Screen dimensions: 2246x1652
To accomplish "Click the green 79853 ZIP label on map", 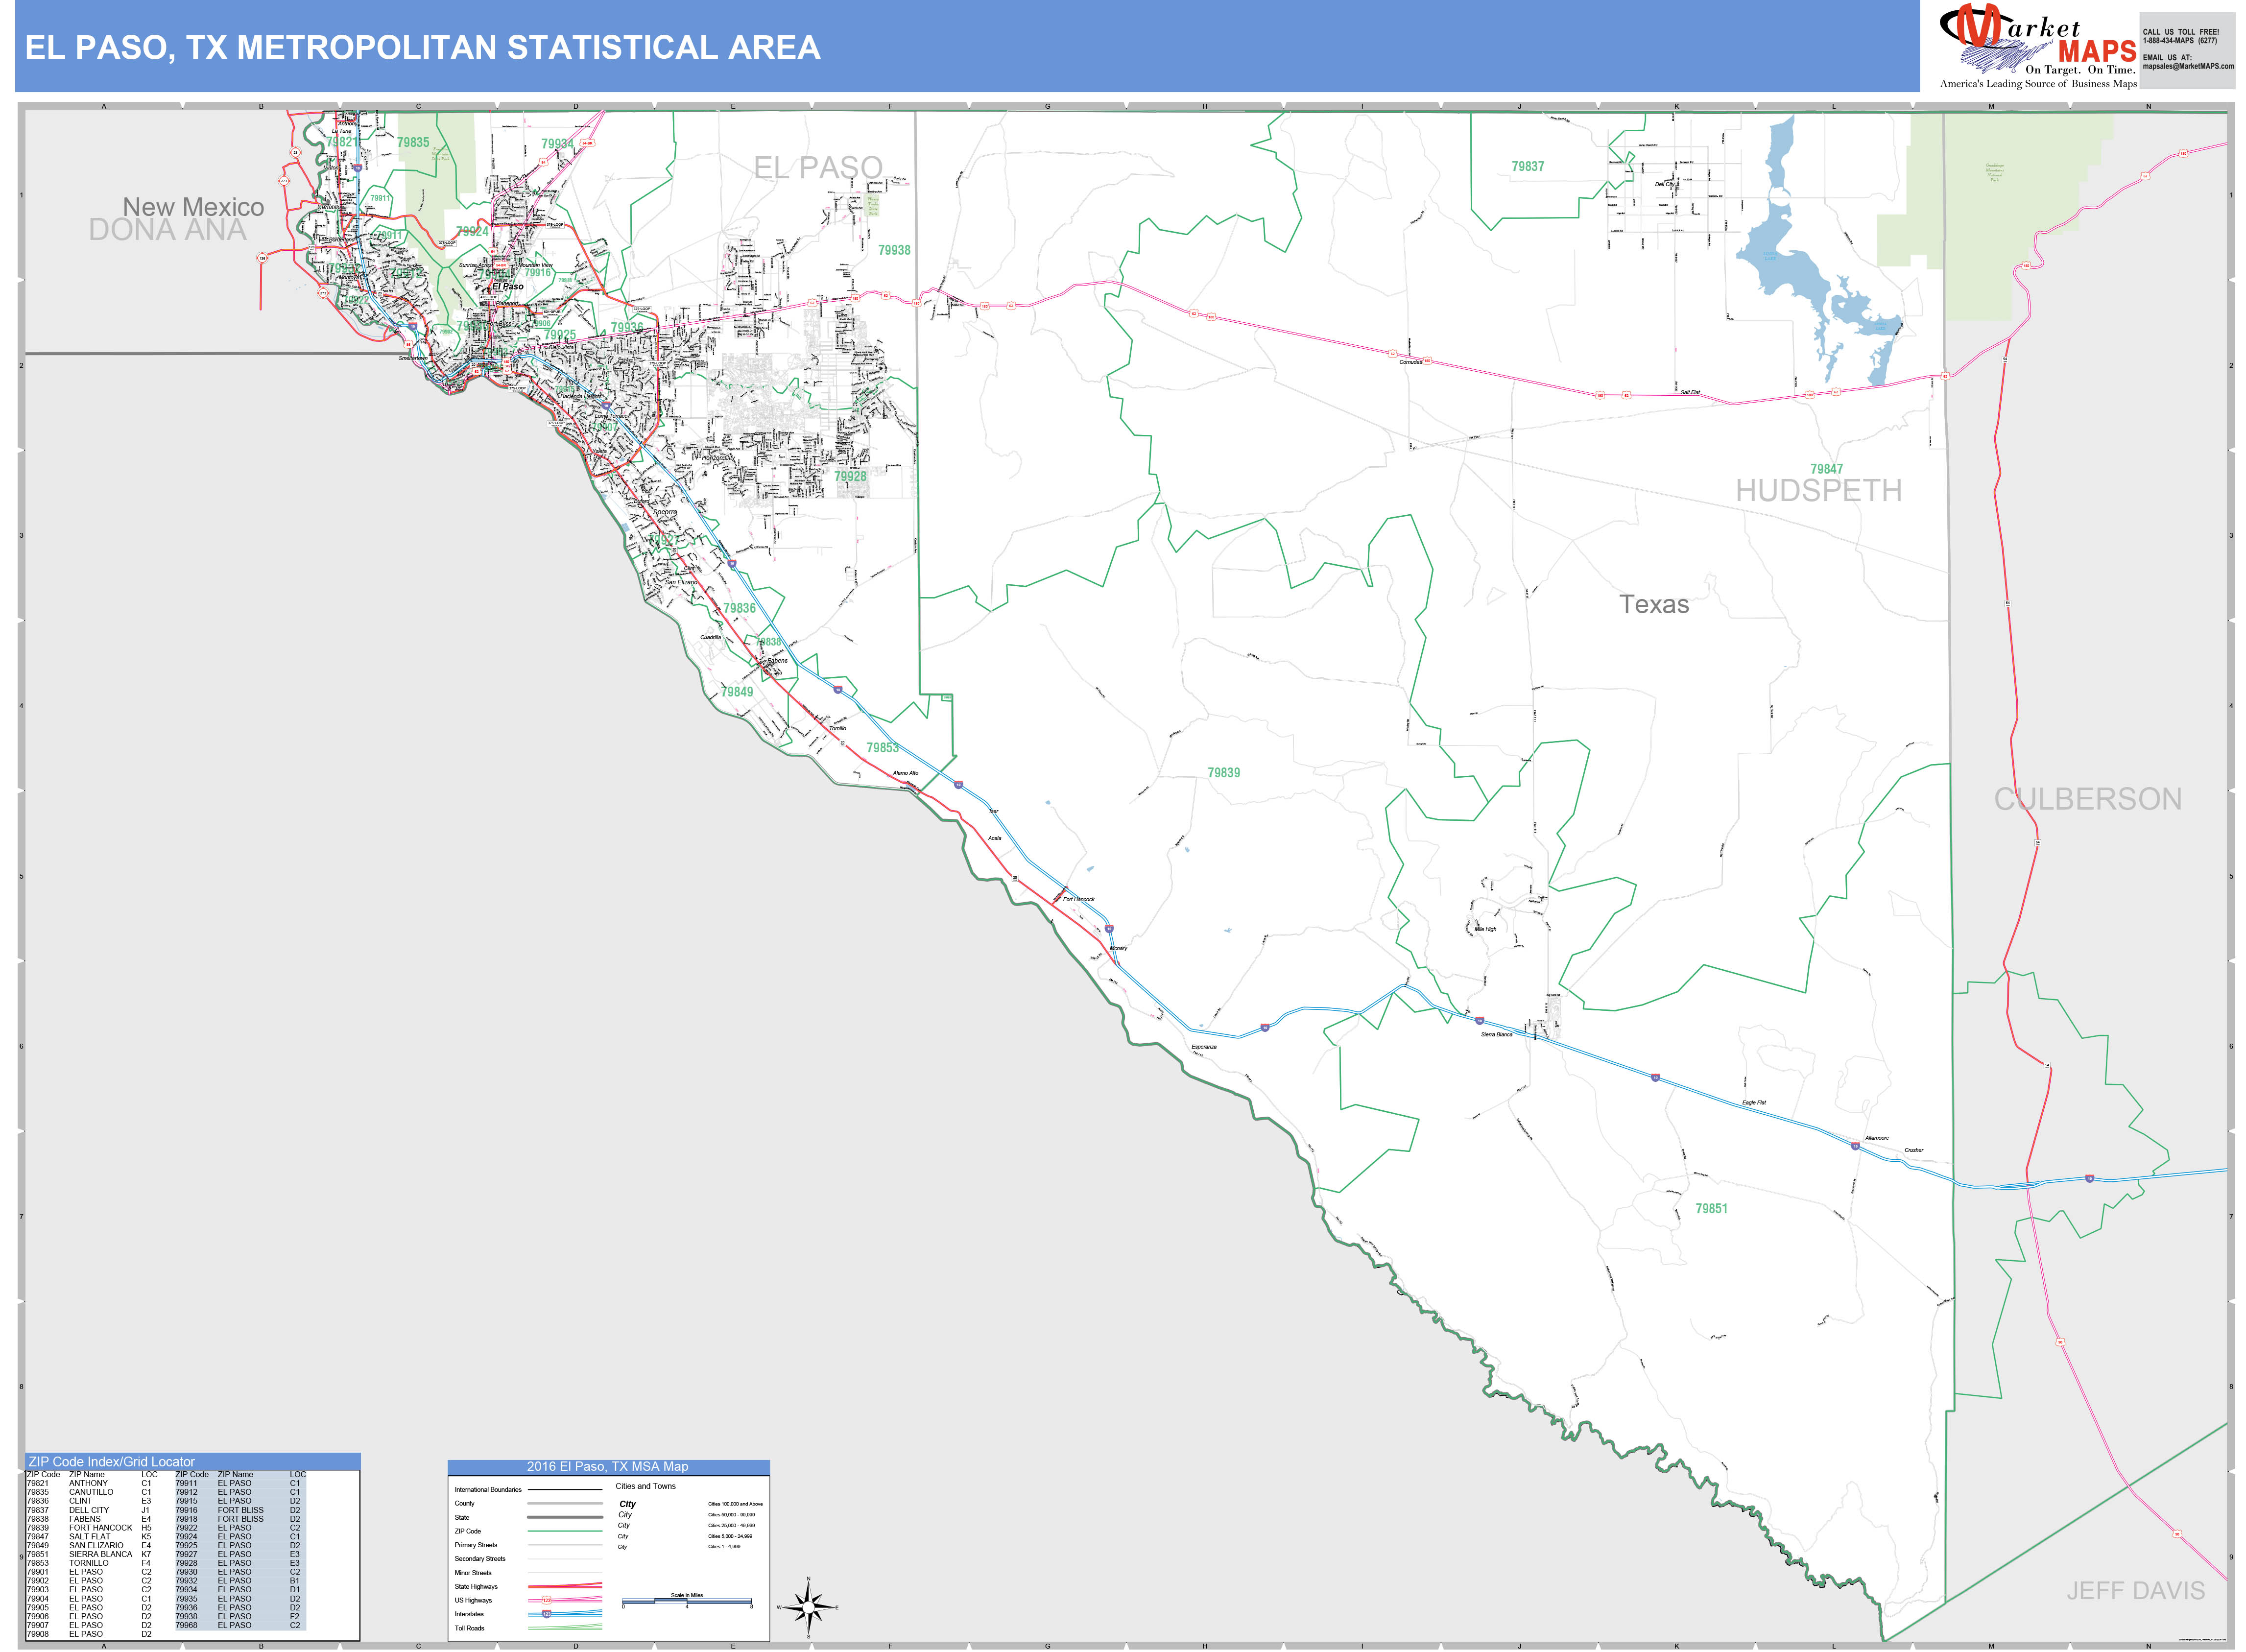I will (882, 748).
